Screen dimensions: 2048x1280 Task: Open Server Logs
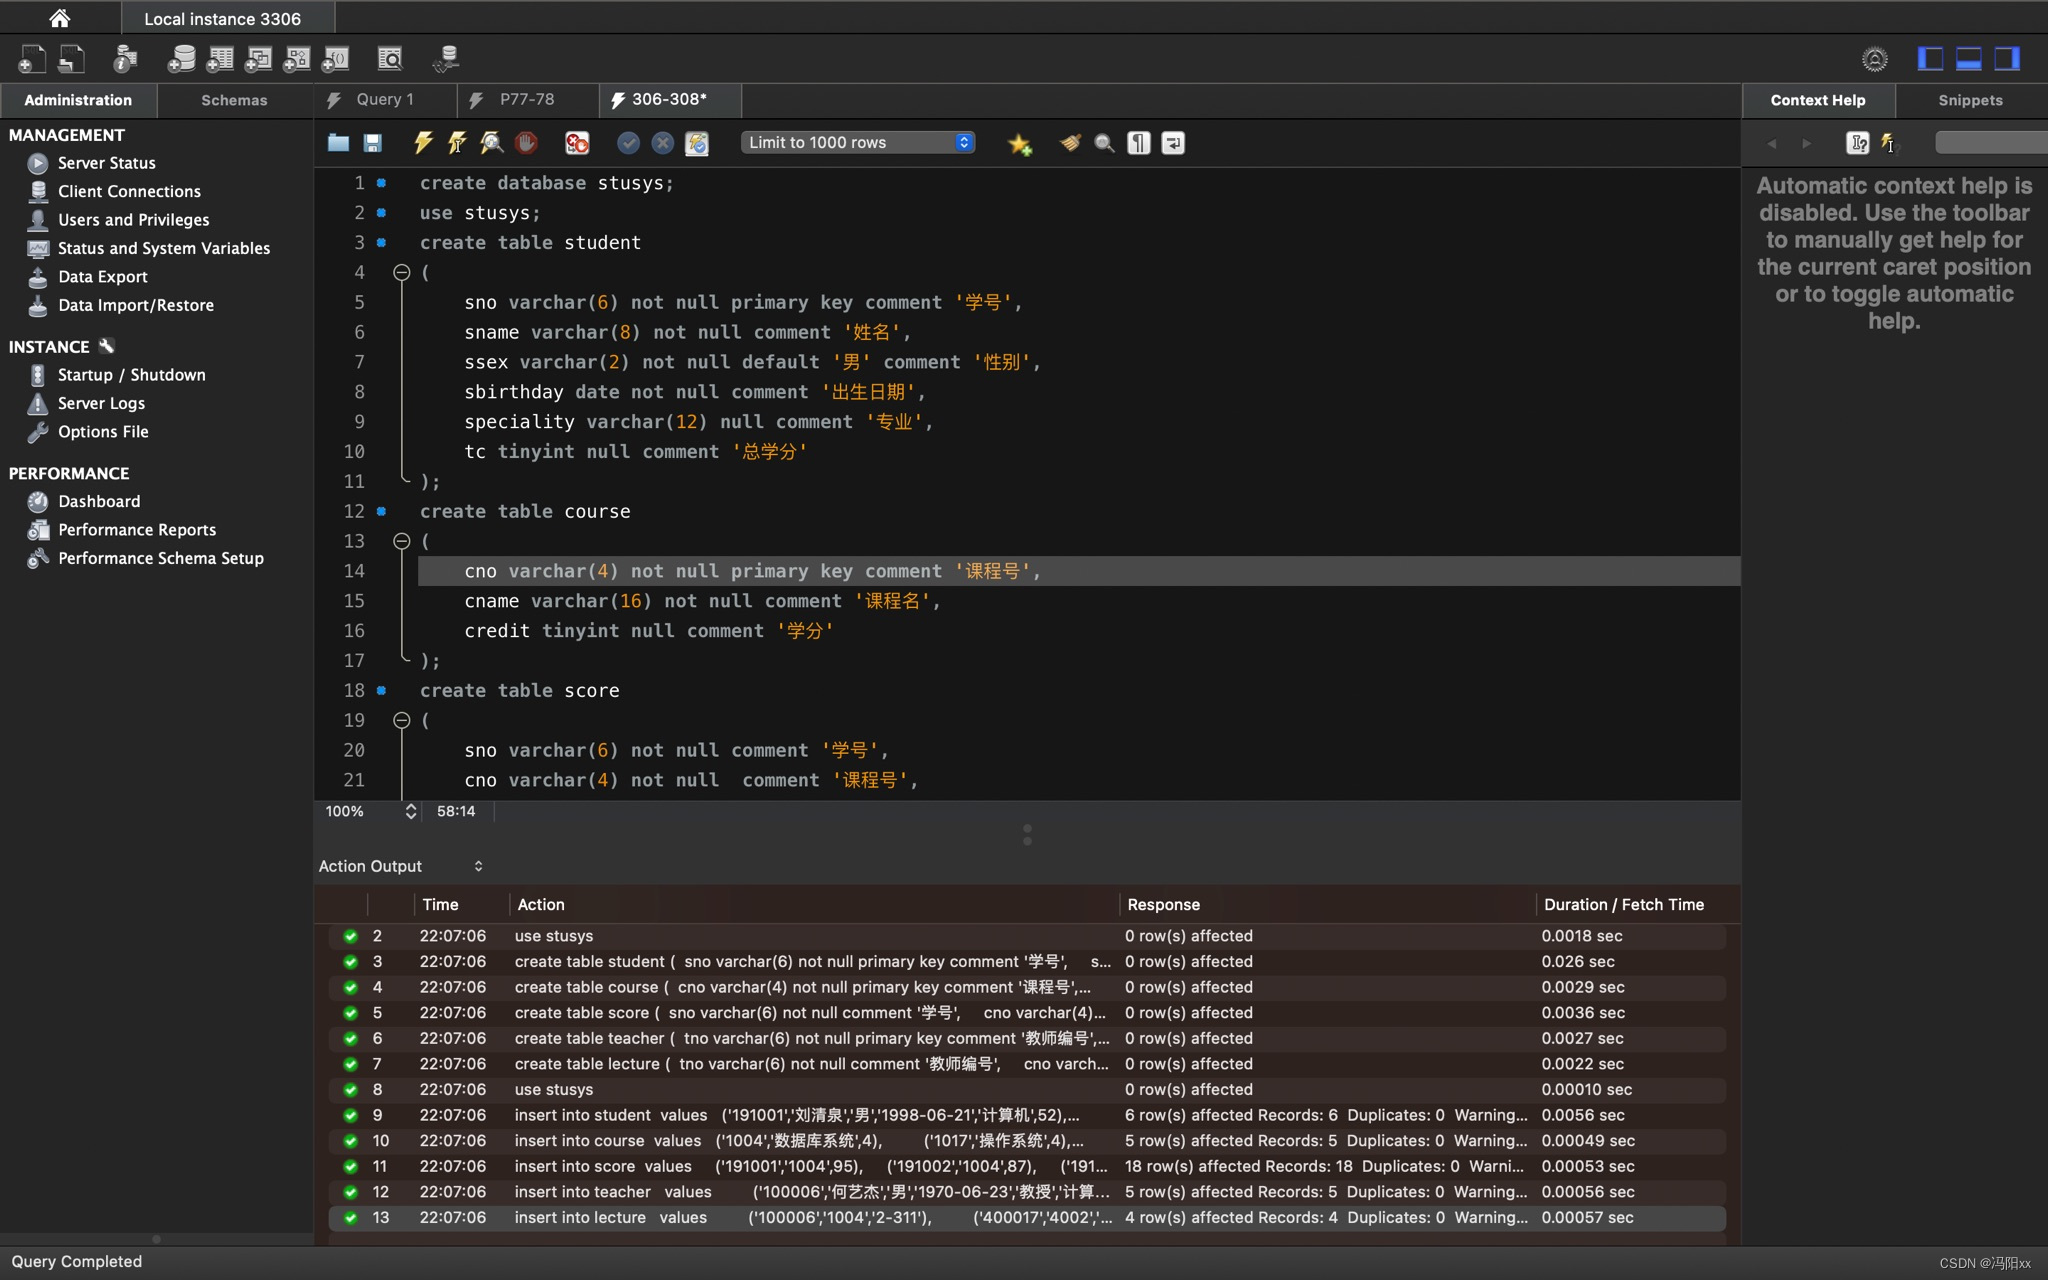click(101, 403)
